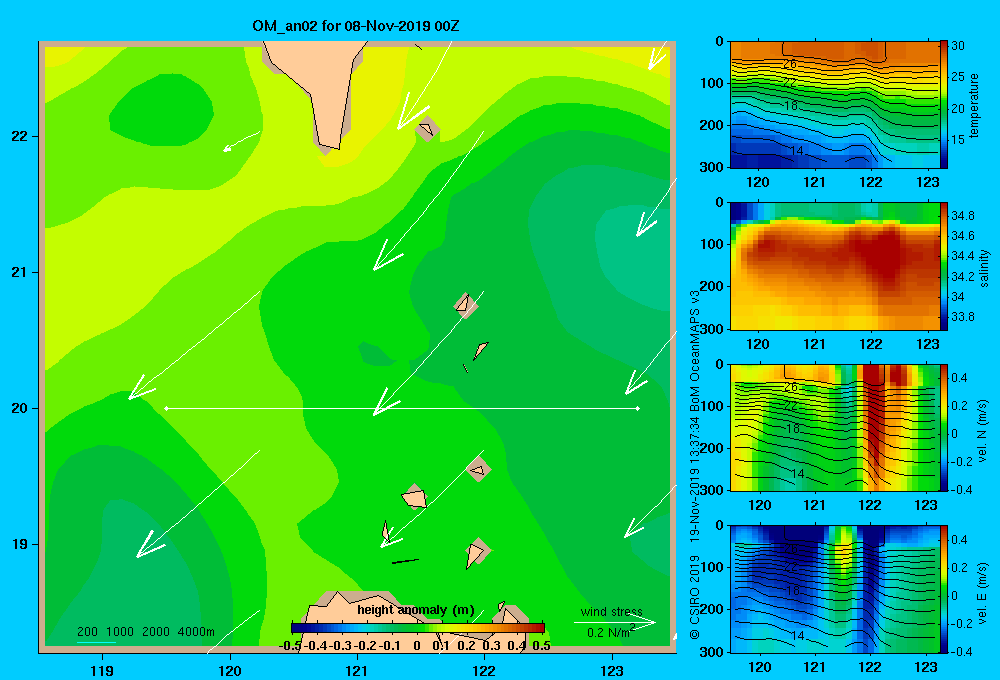Open the vel. N depth section plot
This screenshot has height=680, width=1000.
pyautogui.click(x=834, y=427)
